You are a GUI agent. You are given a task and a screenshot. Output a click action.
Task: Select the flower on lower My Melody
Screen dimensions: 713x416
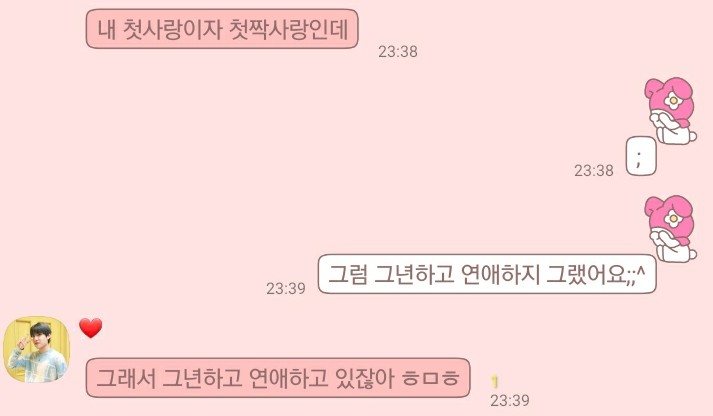[x=672, y=219]
